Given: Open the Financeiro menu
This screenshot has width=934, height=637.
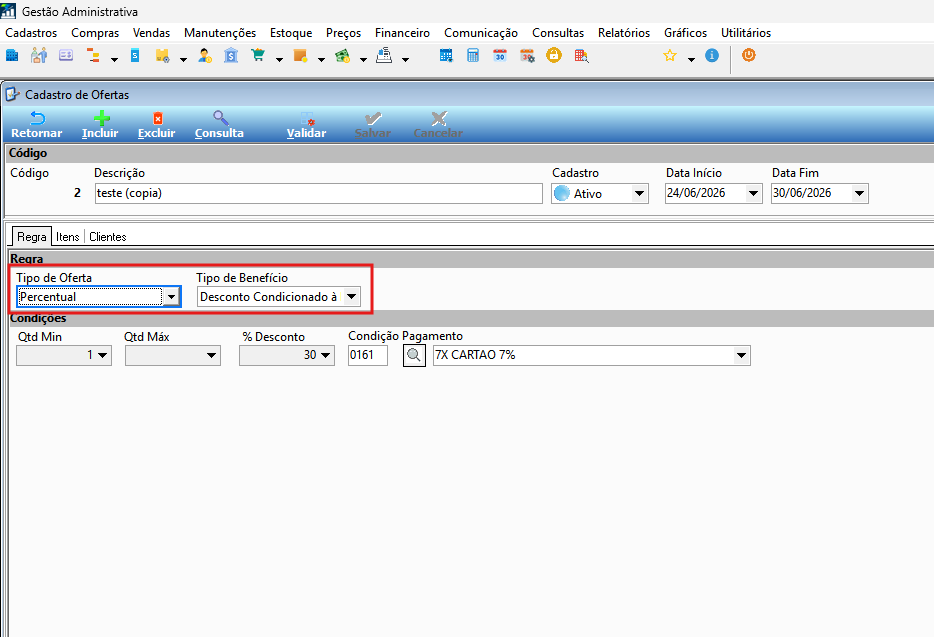Looking at the screenshot, I should tap(402, 33).
